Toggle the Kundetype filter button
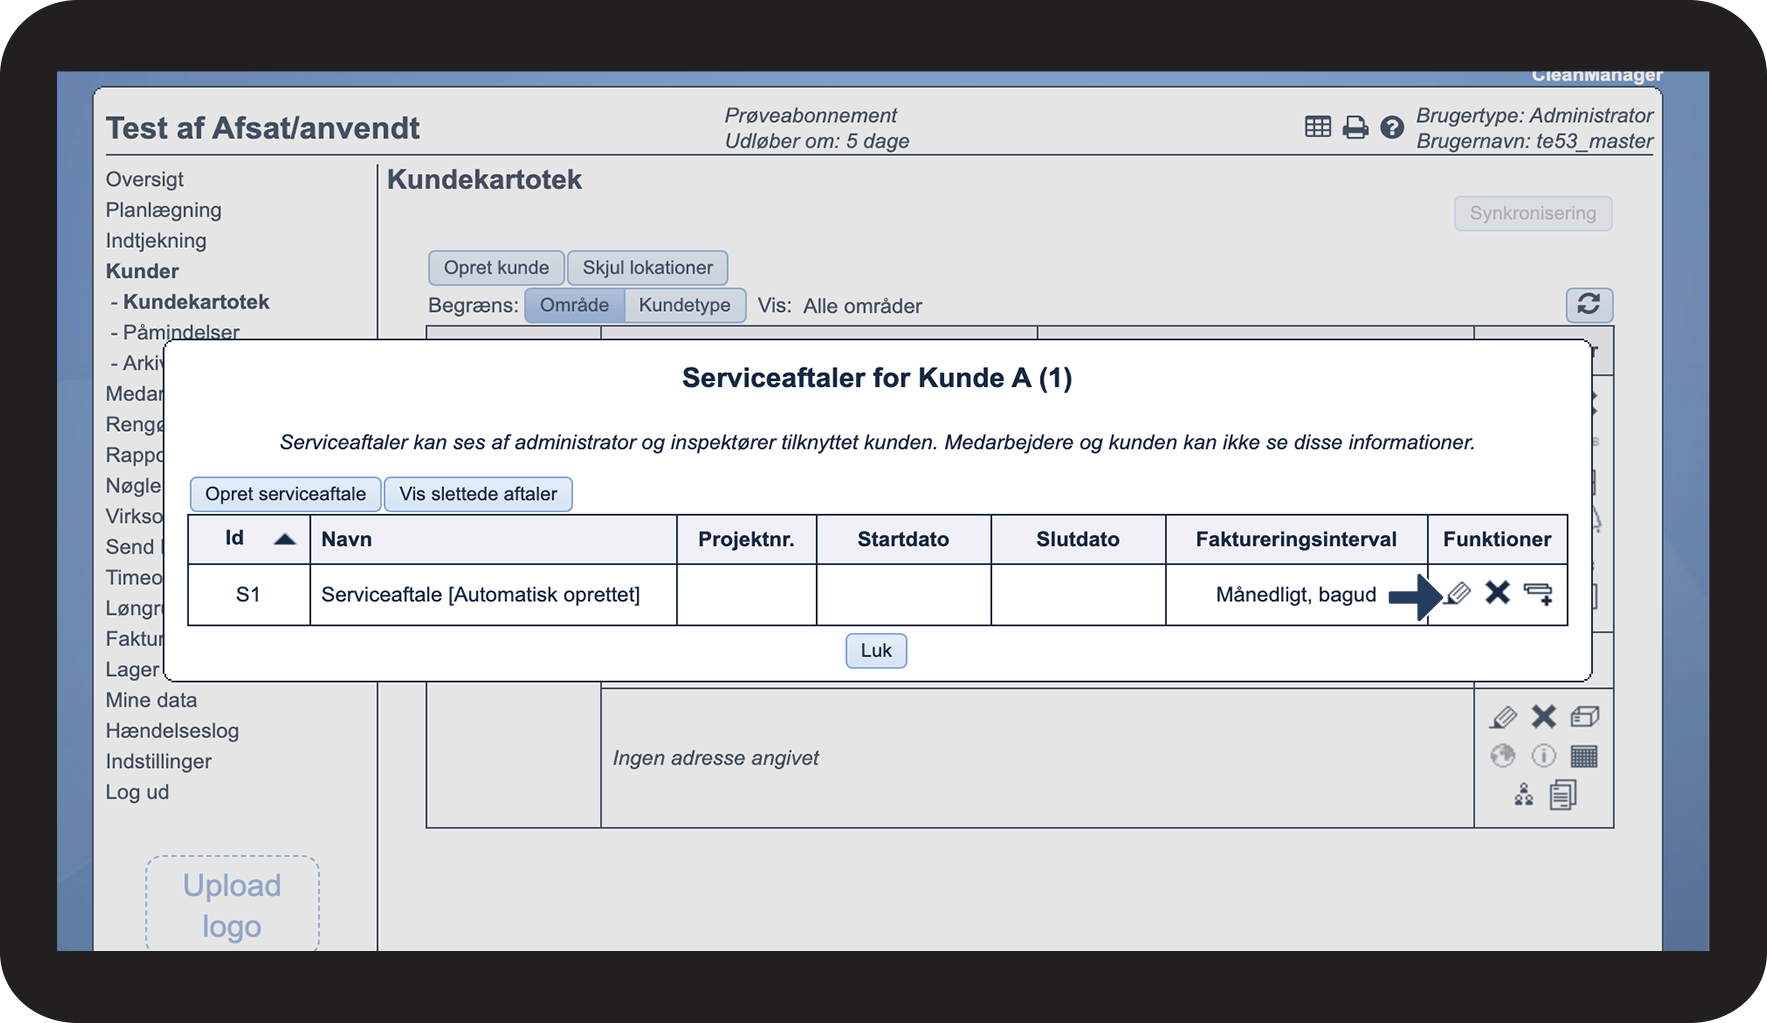1767x1023 pixels. pos(685,305)
